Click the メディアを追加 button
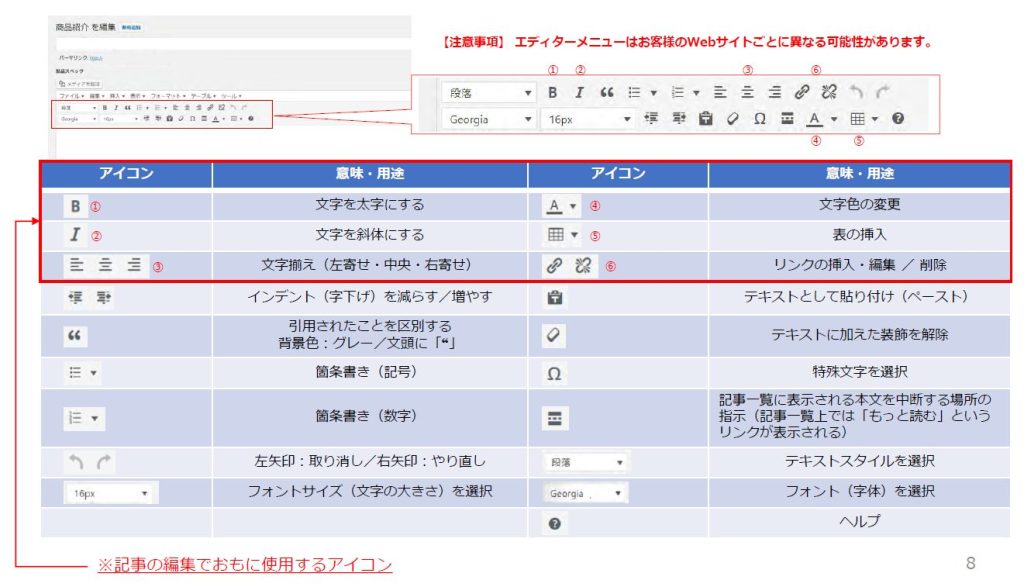 click(78, 83)
